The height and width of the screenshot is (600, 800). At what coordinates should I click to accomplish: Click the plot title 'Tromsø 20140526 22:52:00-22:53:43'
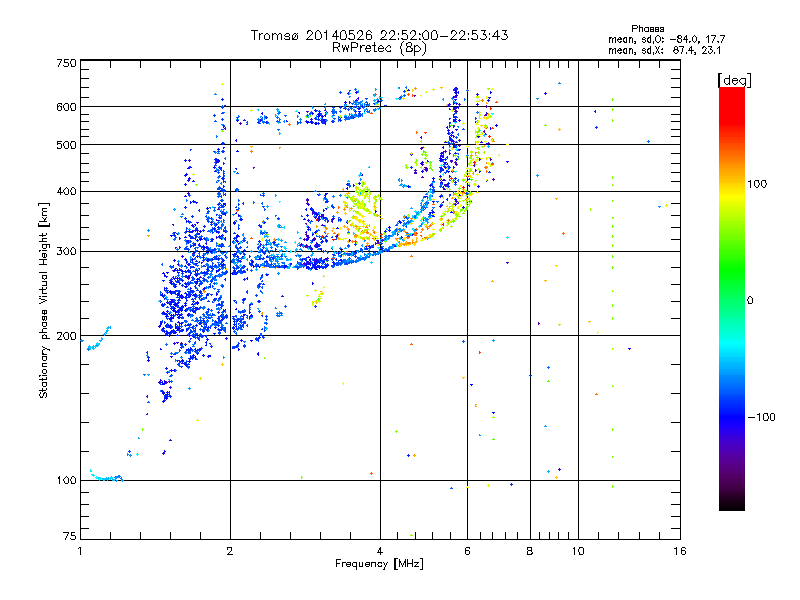(x=379, y=35)
